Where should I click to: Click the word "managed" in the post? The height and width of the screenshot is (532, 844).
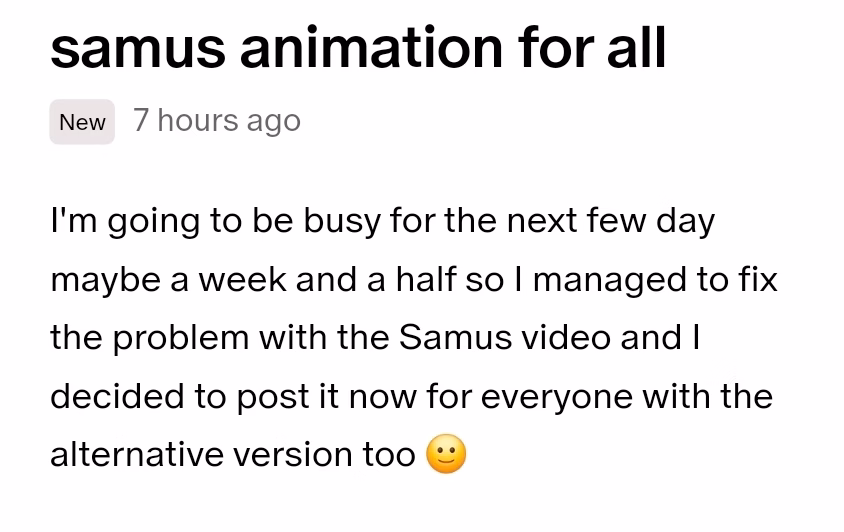tap(610, 281)
